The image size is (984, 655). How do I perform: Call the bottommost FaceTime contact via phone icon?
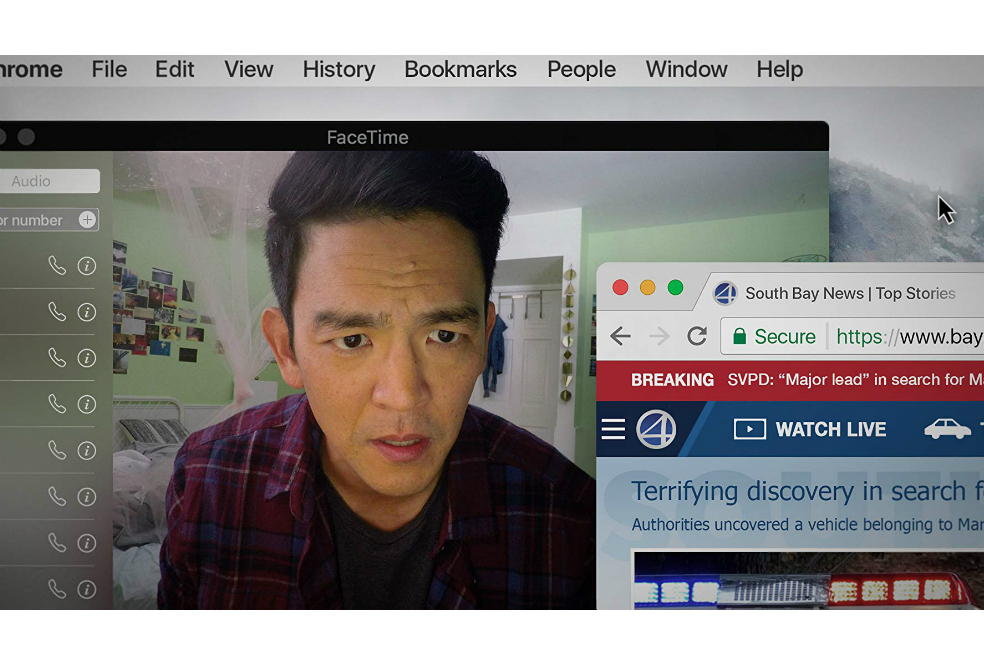[57, 589]
